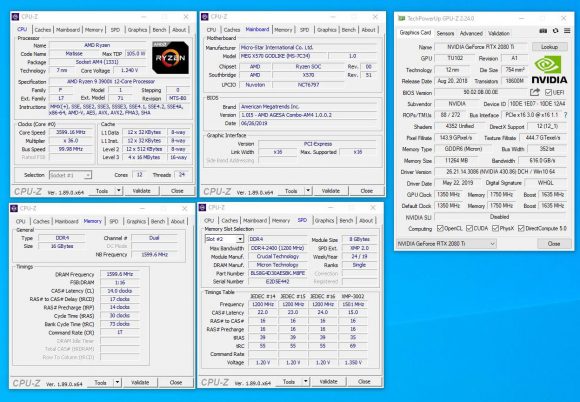The height and width of the screenshot is (402, 580).
Task: Click the XMP-3002 column header
Action: click(353, 296)
